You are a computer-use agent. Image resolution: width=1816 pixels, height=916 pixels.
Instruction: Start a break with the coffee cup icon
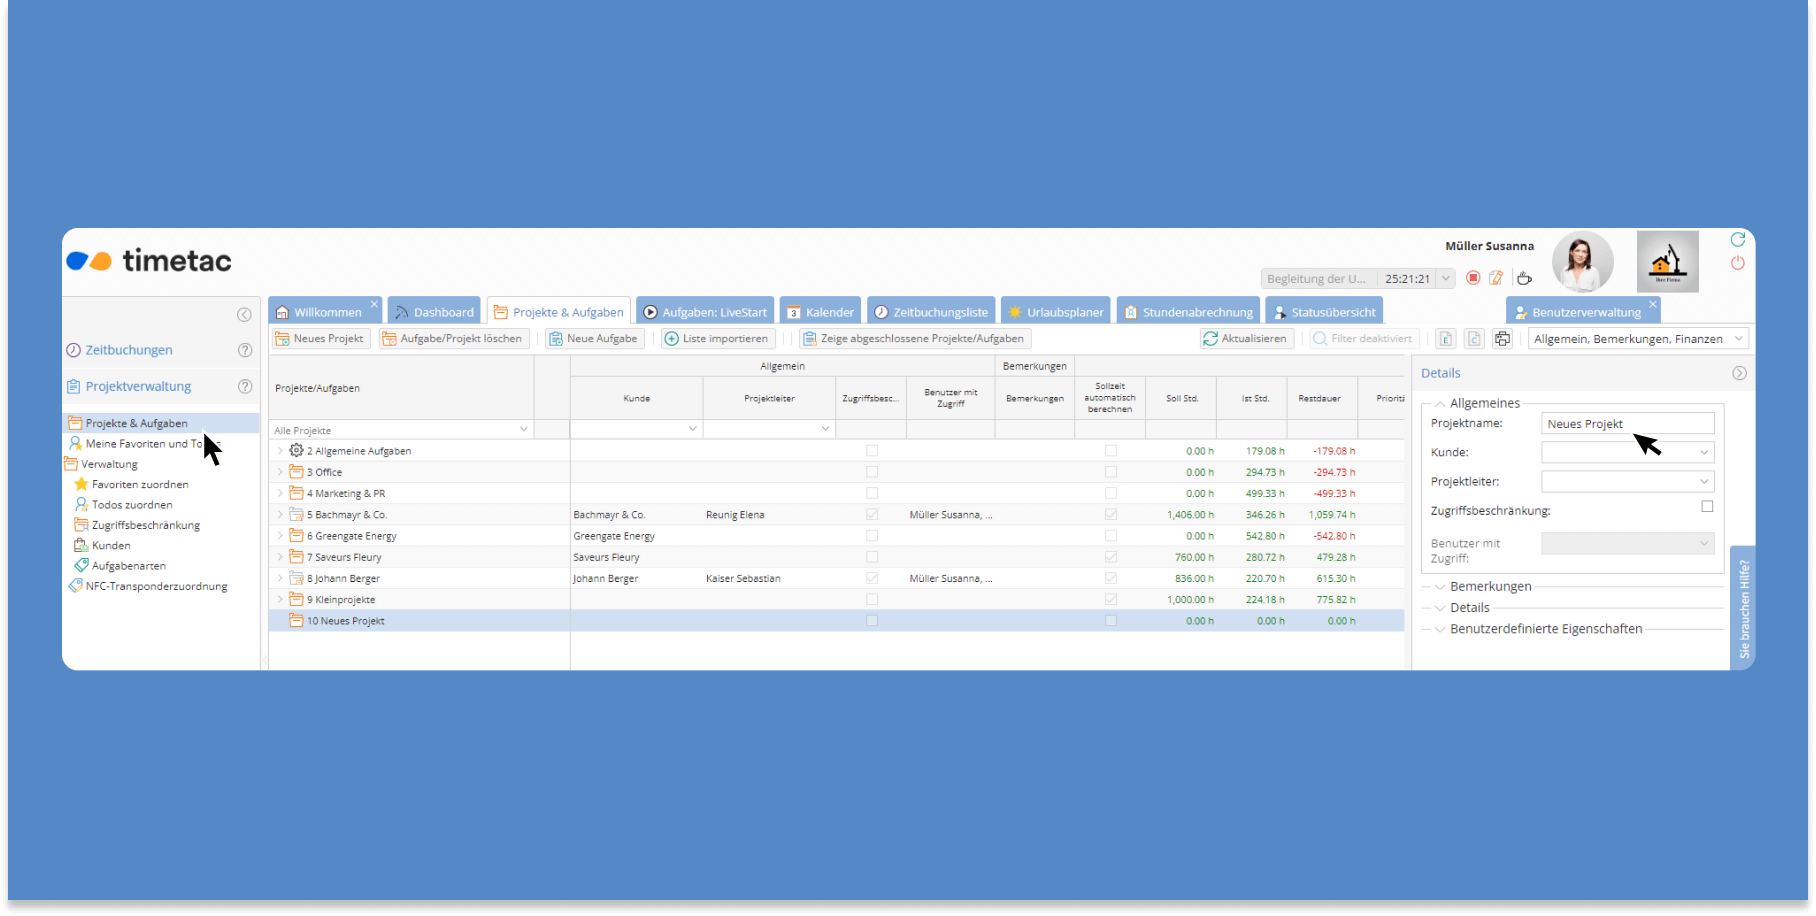point(1524,278)
